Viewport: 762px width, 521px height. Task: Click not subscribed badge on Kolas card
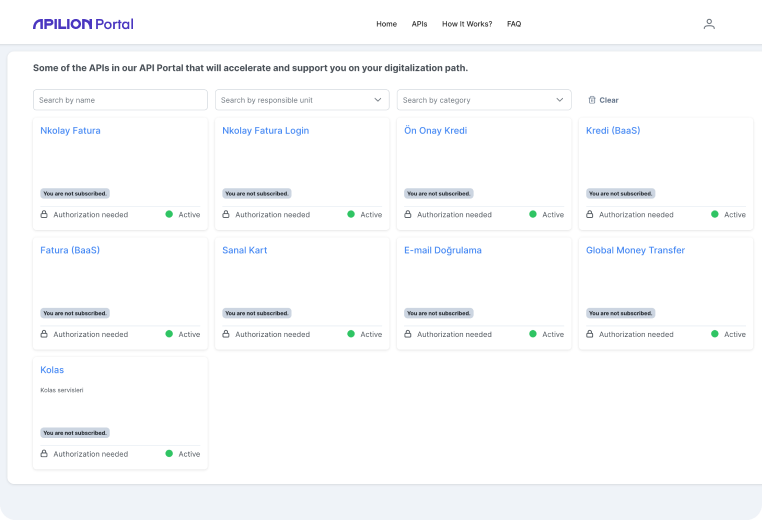click(x=75, y=433)
